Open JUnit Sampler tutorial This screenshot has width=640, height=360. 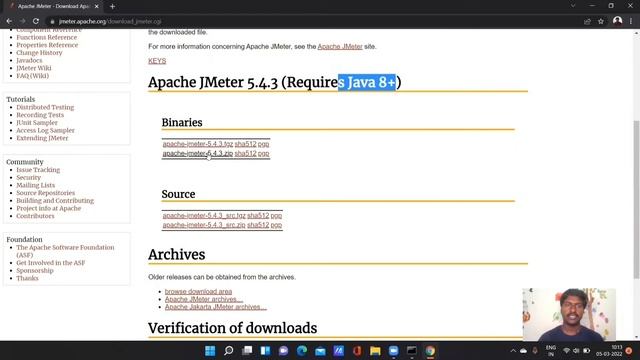pos(37,123)
